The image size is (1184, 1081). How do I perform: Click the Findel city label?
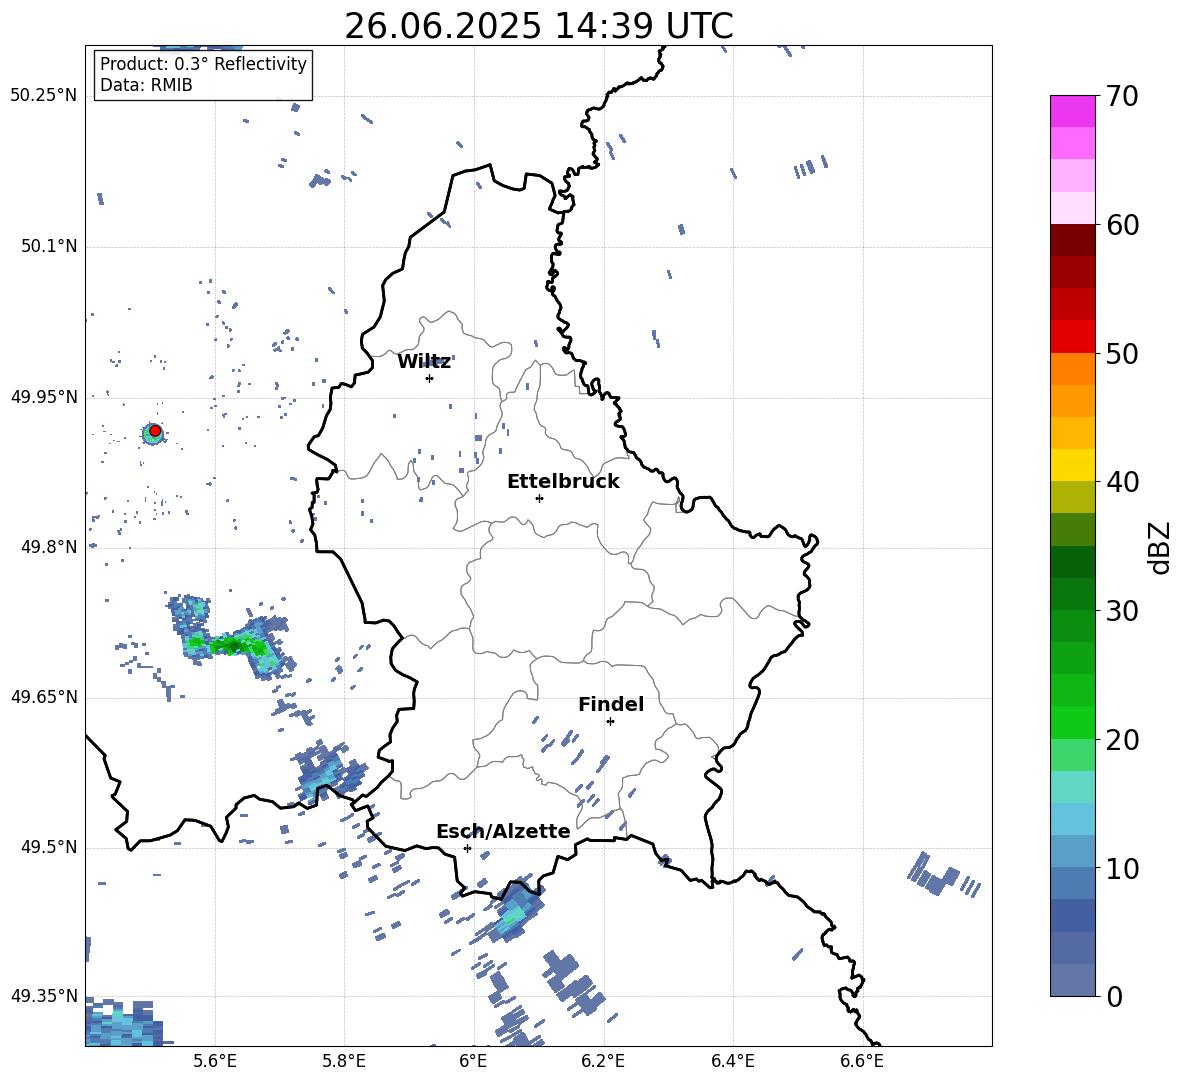[611, 704]
